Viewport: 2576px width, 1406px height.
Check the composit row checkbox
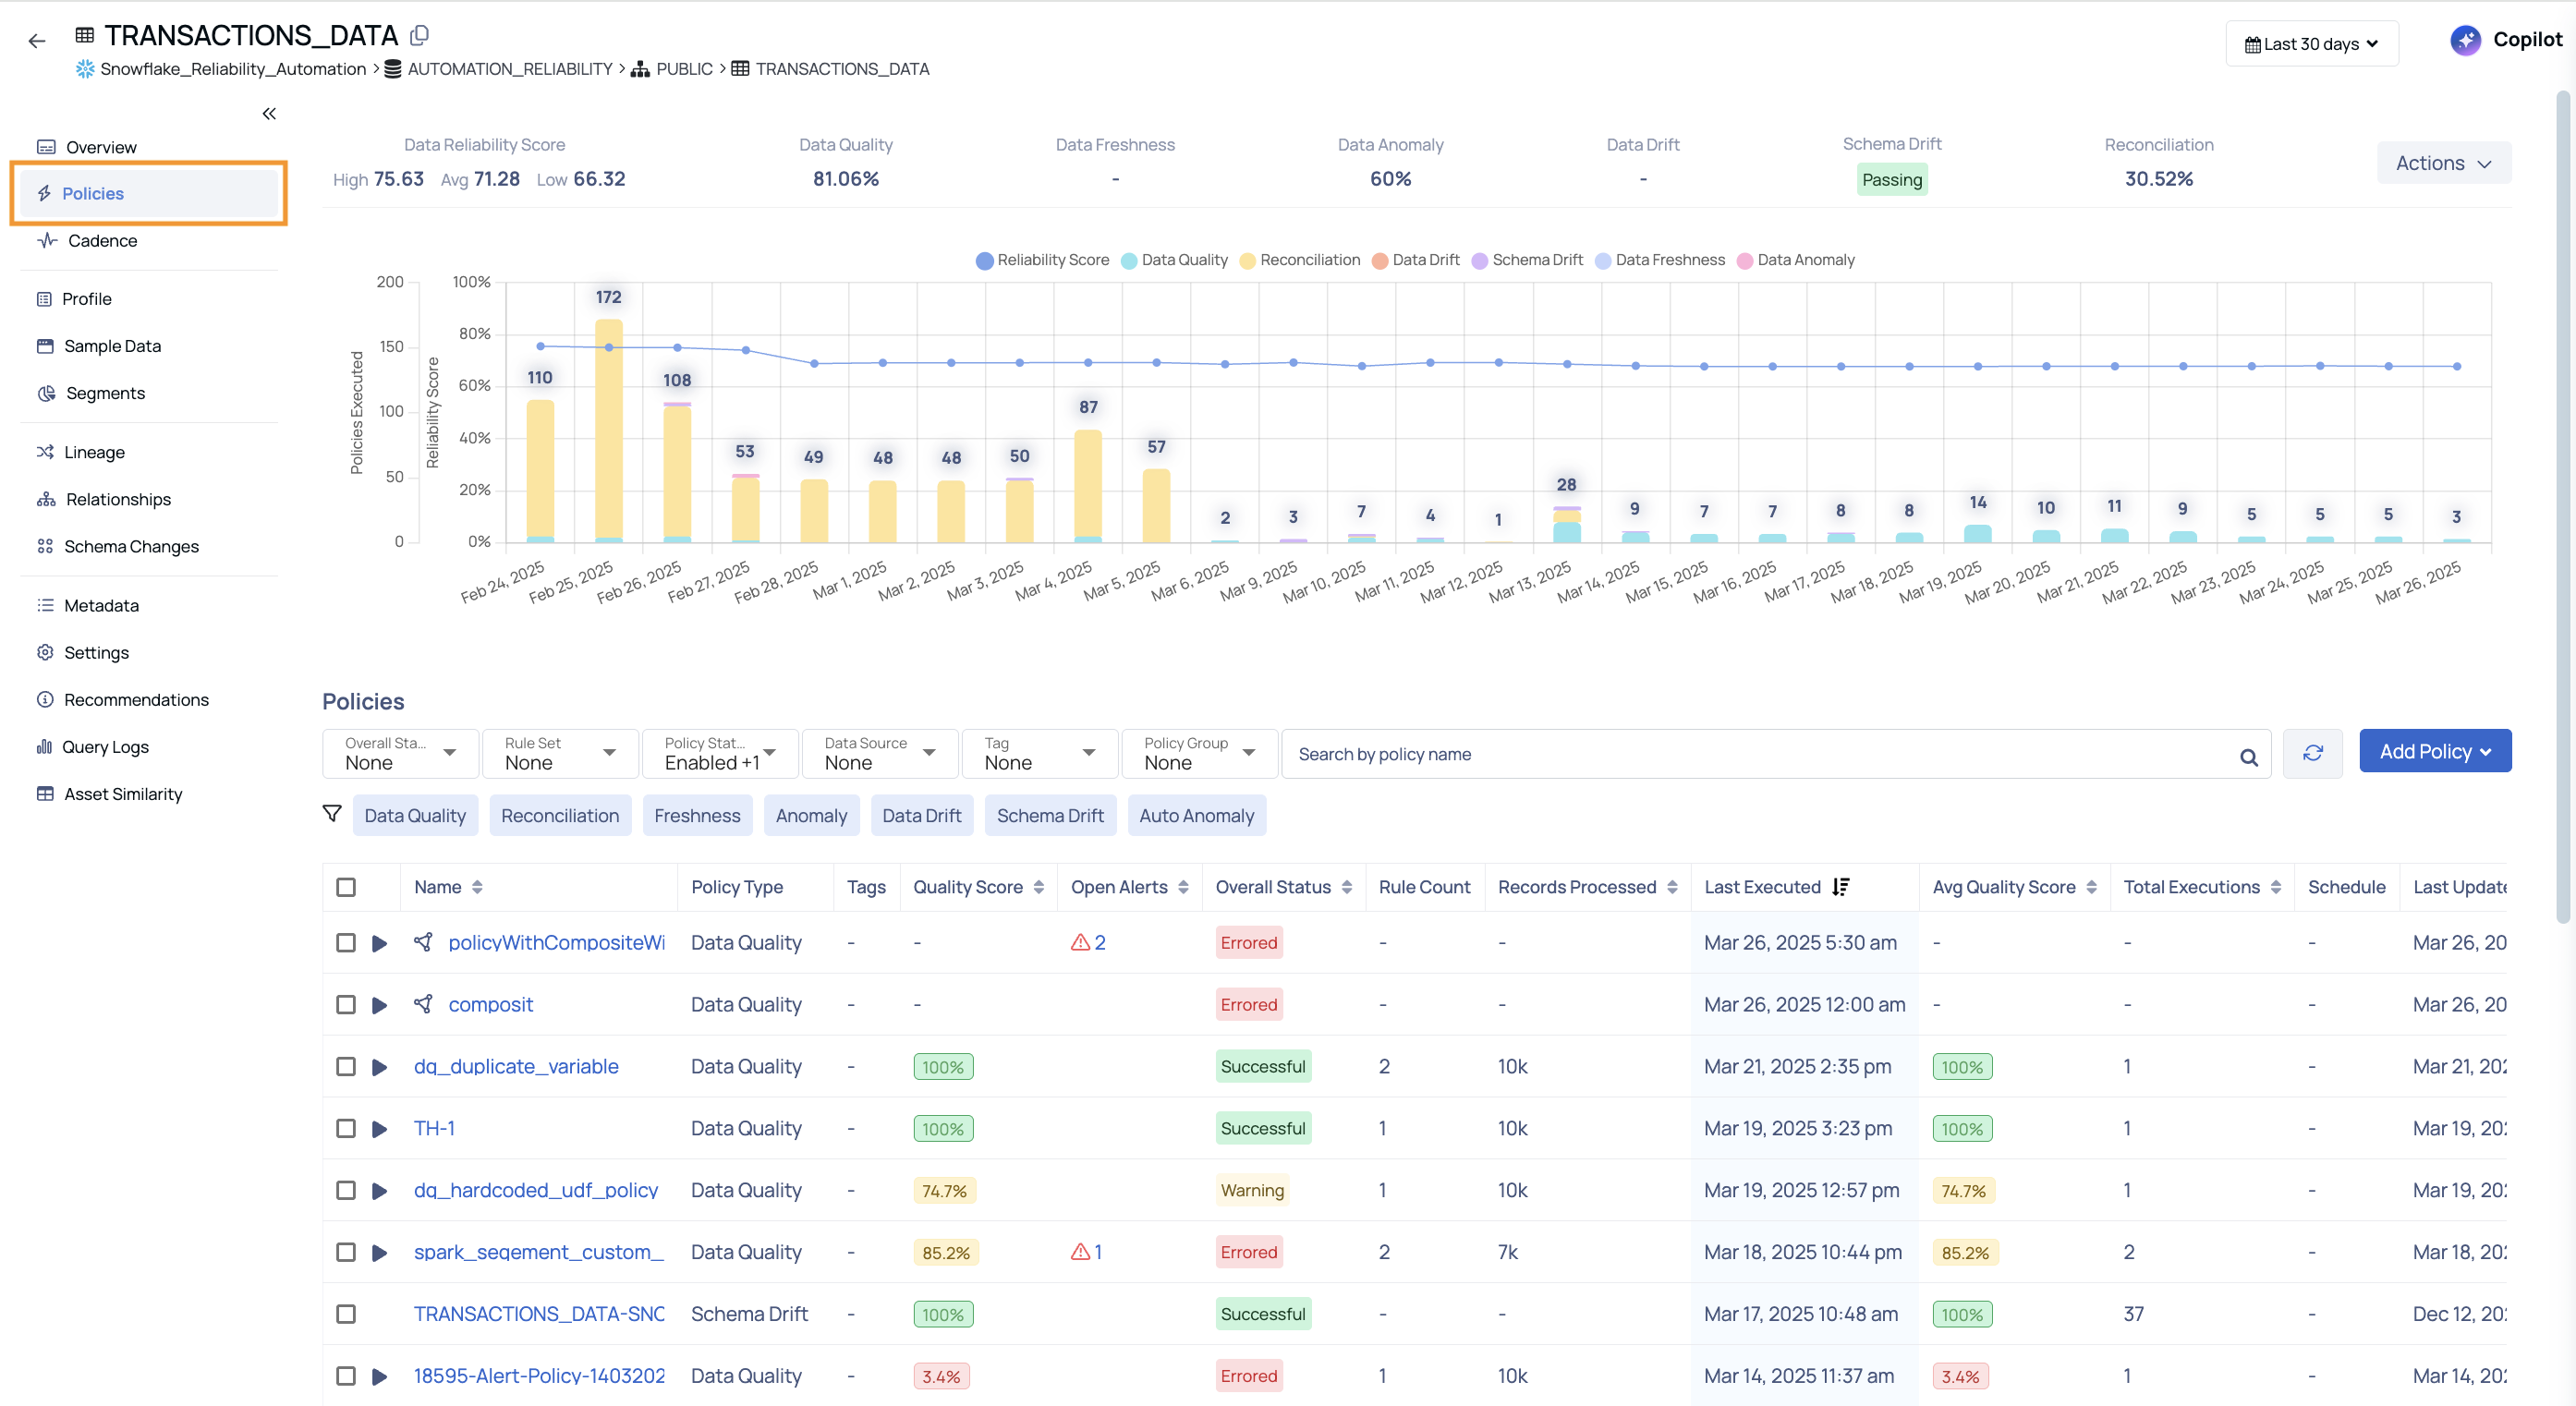point(346,1005)
